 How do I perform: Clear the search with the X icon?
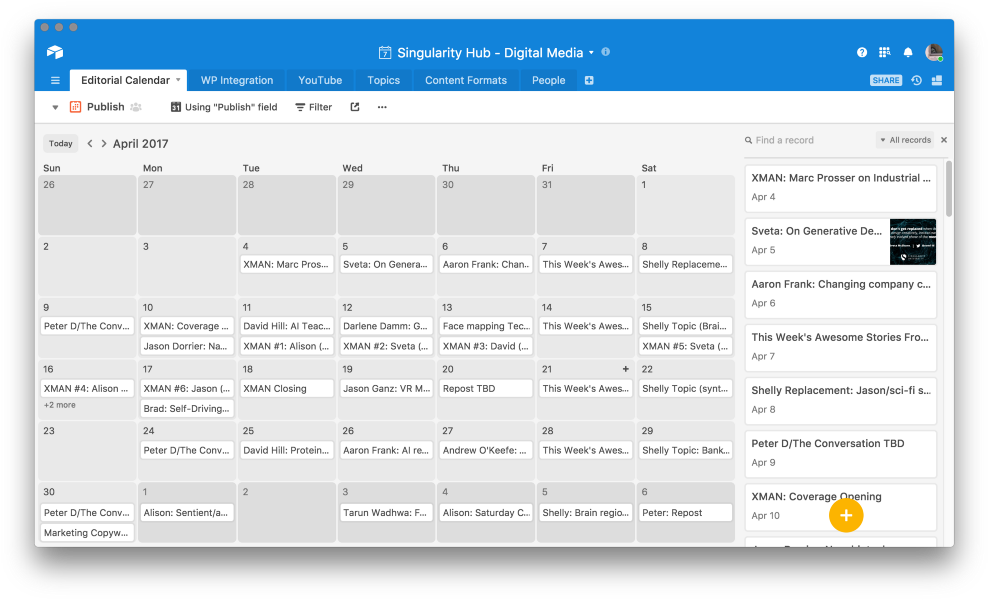tap(943, 139)
